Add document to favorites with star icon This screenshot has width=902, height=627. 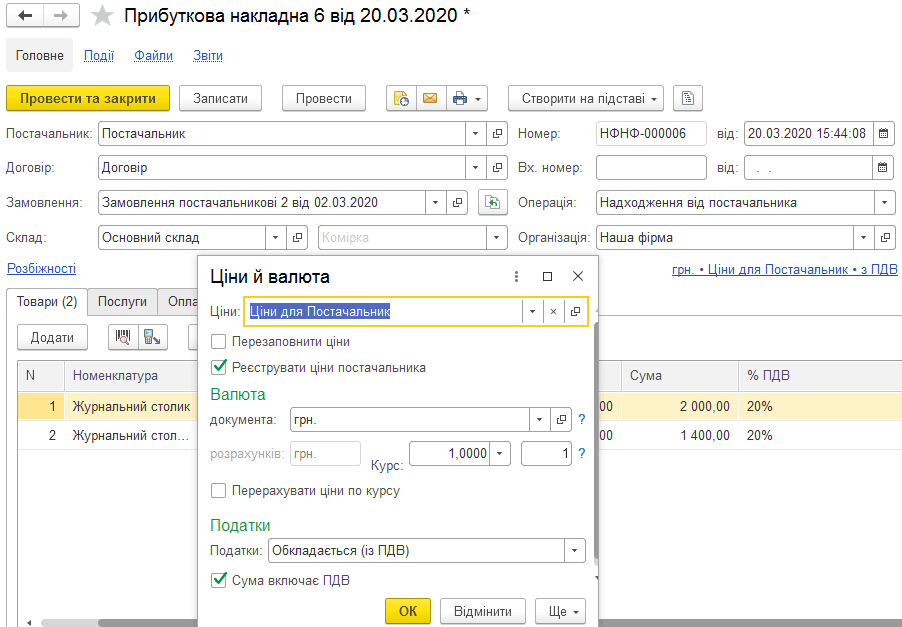(x=102, y=16)
